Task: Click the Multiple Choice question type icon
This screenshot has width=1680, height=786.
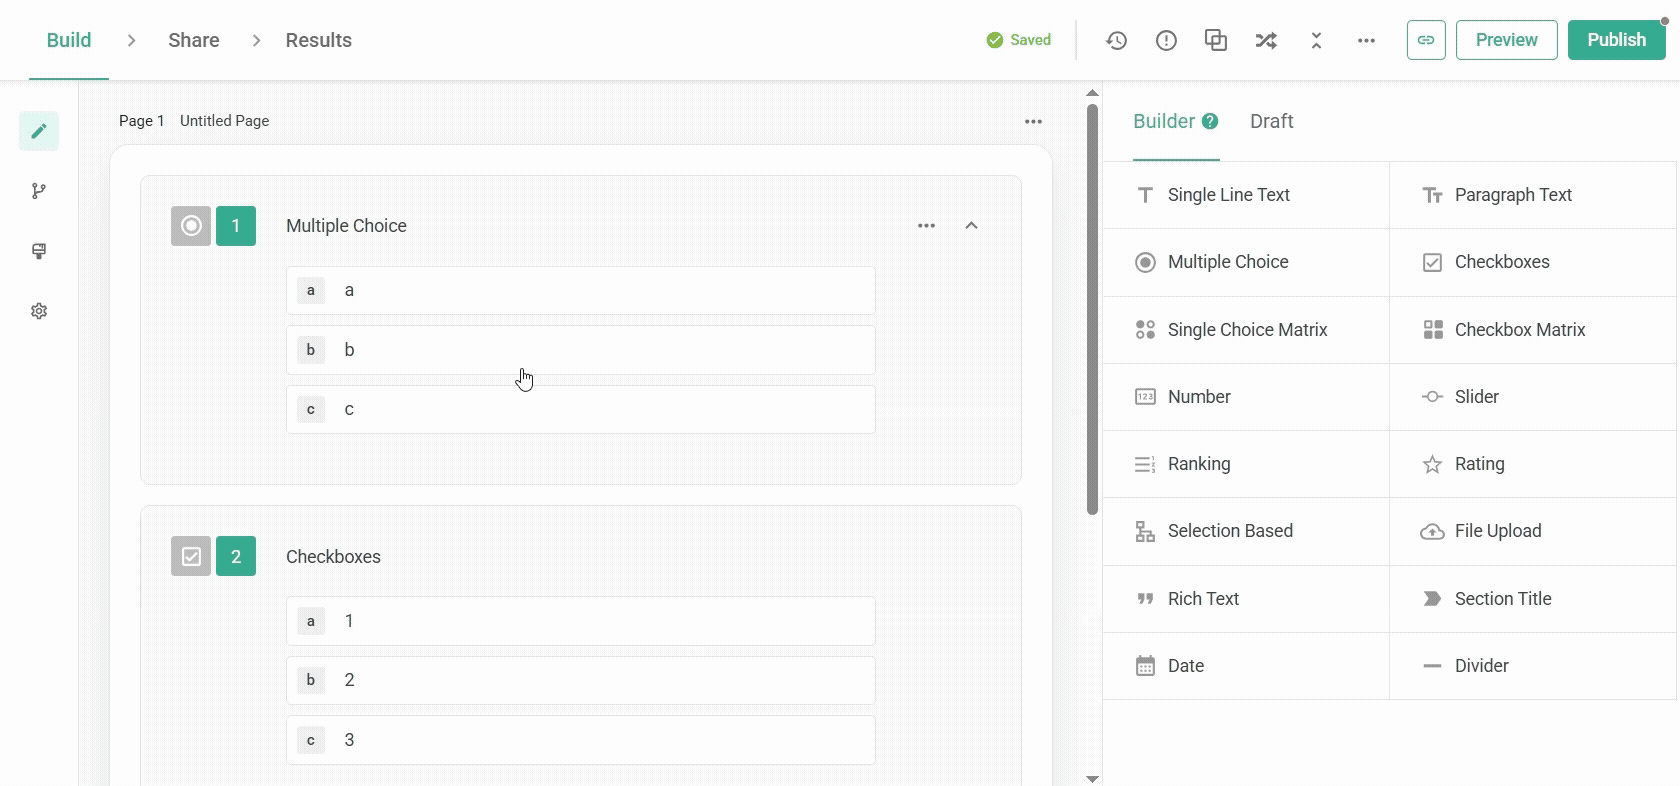Action: 191,226
